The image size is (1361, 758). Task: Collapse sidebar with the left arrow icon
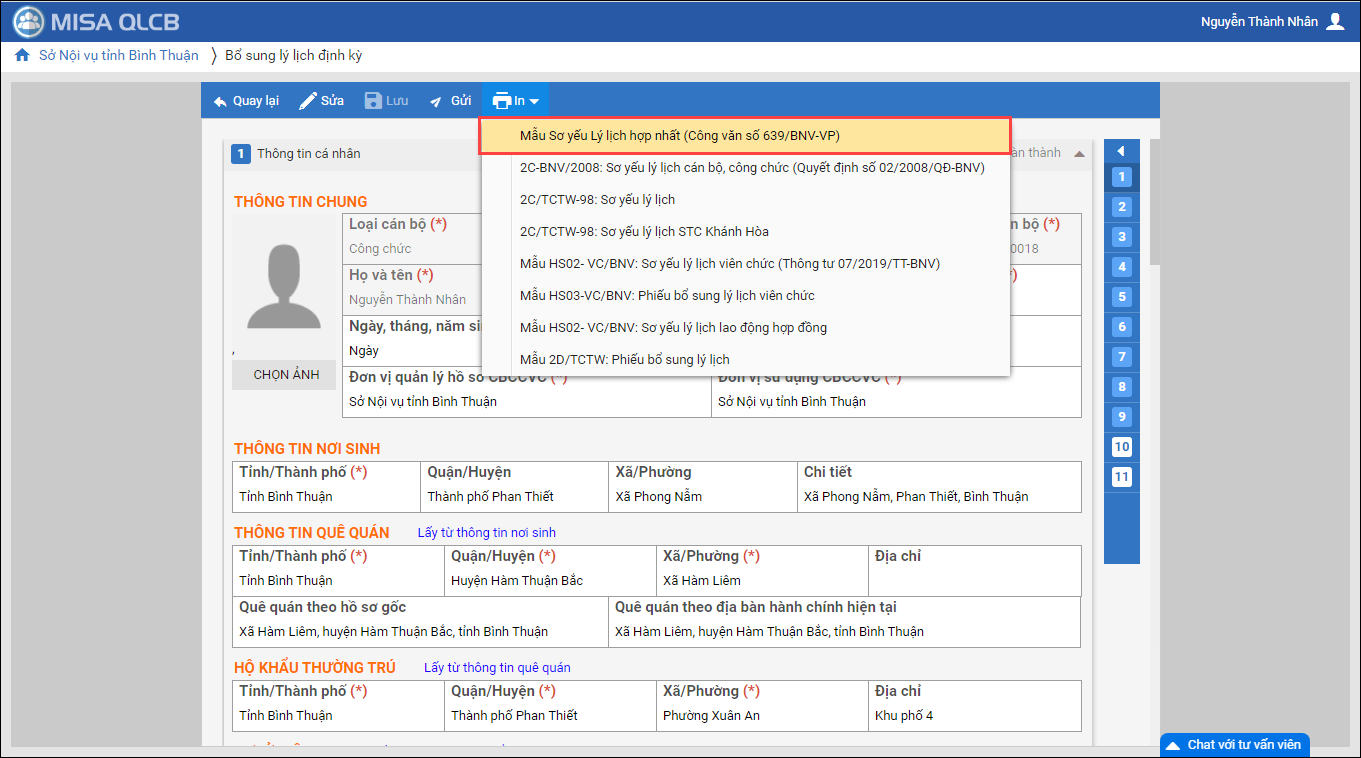point(1121,151)
